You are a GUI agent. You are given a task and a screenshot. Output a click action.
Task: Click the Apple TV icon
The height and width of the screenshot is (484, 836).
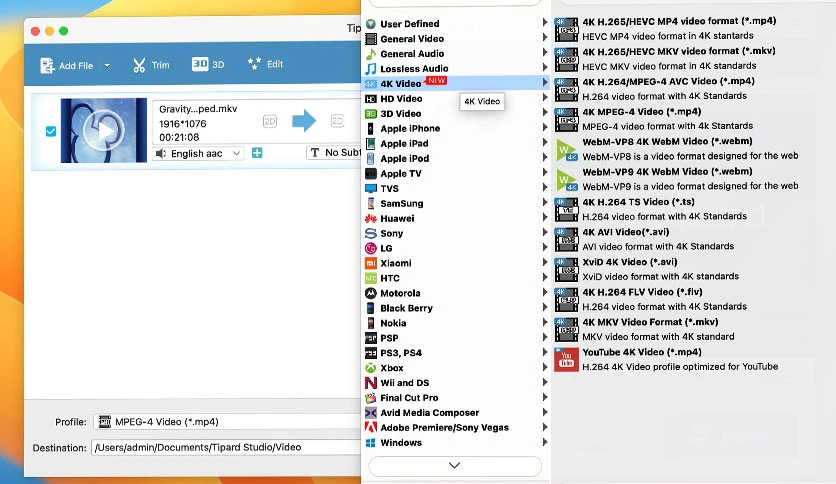[x=371, y=173]
